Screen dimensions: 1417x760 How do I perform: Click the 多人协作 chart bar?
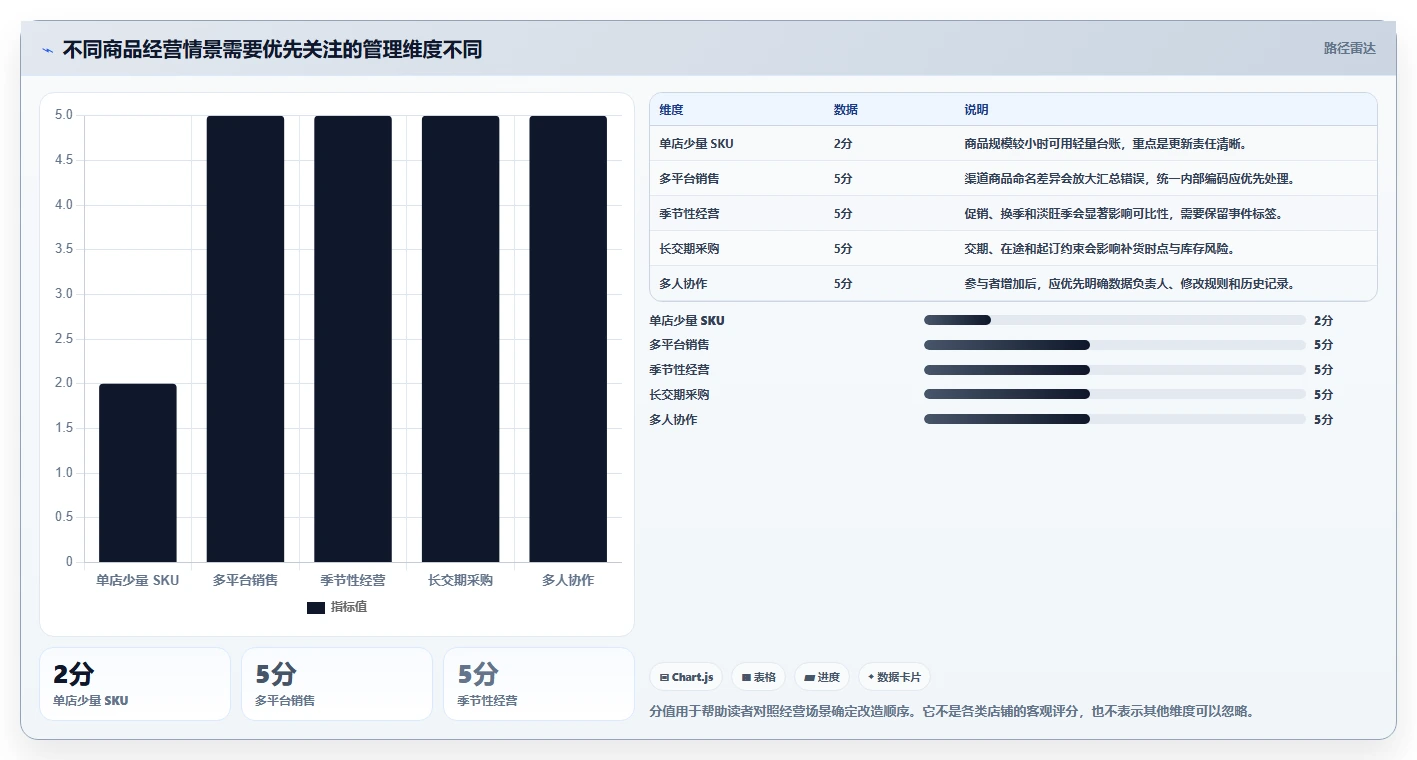(x=568, y=339)
